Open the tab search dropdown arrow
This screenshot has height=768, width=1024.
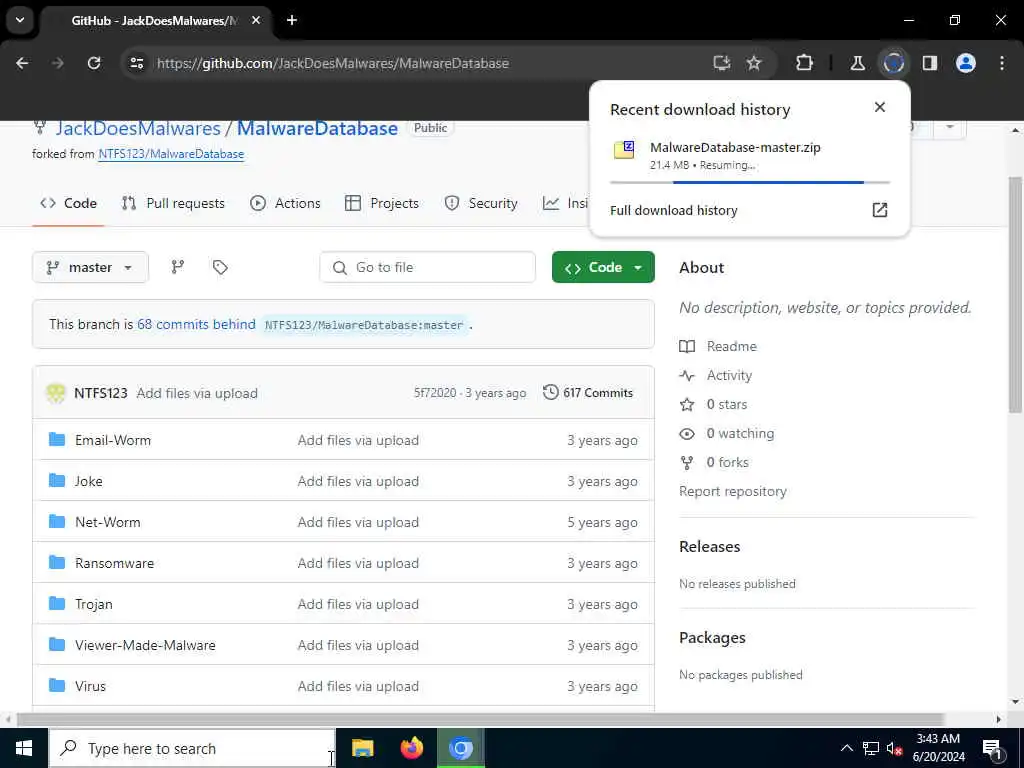(x=20, y=20)
